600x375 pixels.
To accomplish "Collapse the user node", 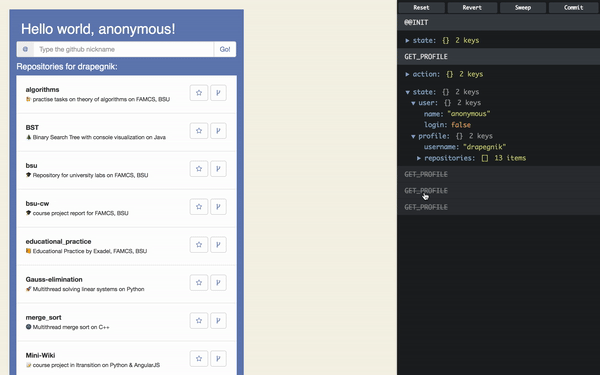I will point(413,103).
